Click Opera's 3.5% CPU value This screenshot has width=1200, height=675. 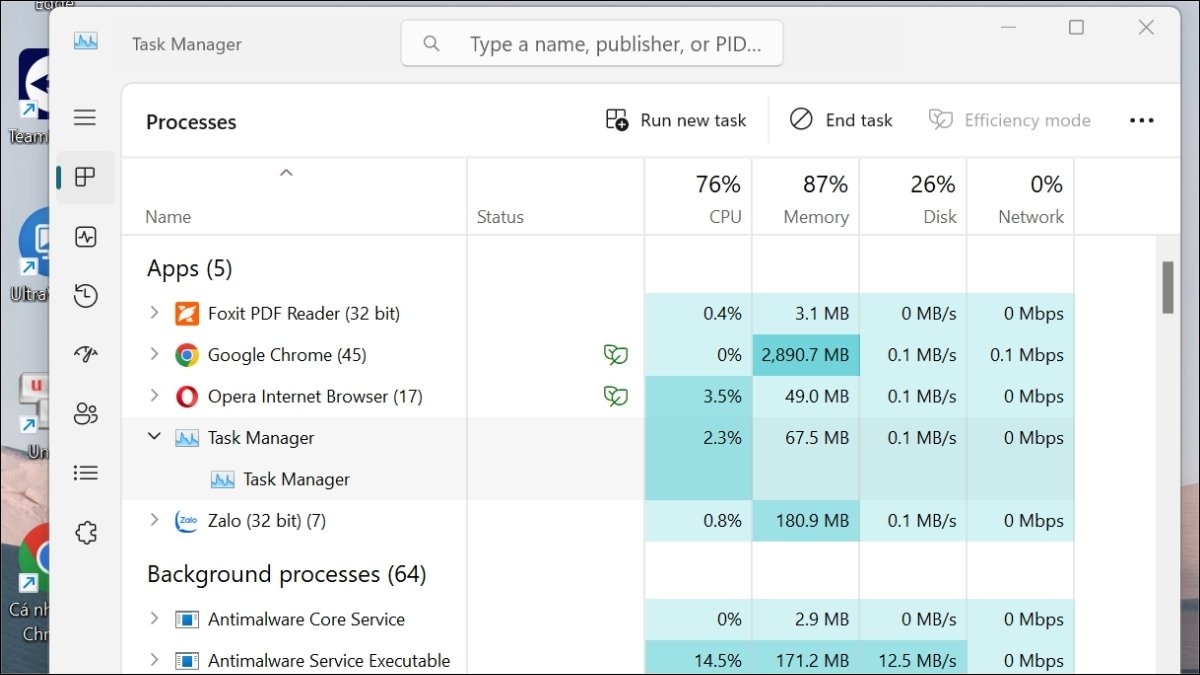723,397
